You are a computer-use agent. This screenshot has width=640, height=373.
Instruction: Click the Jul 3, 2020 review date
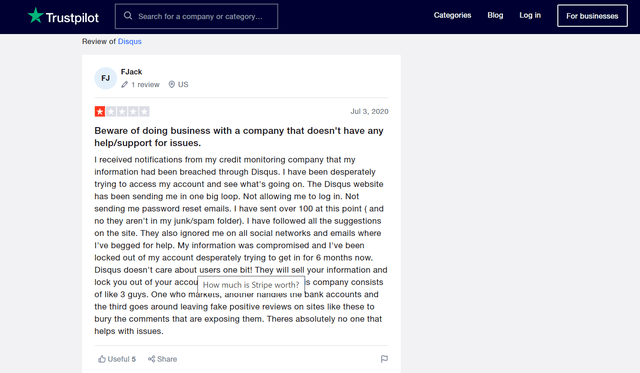tap(369, 111)
